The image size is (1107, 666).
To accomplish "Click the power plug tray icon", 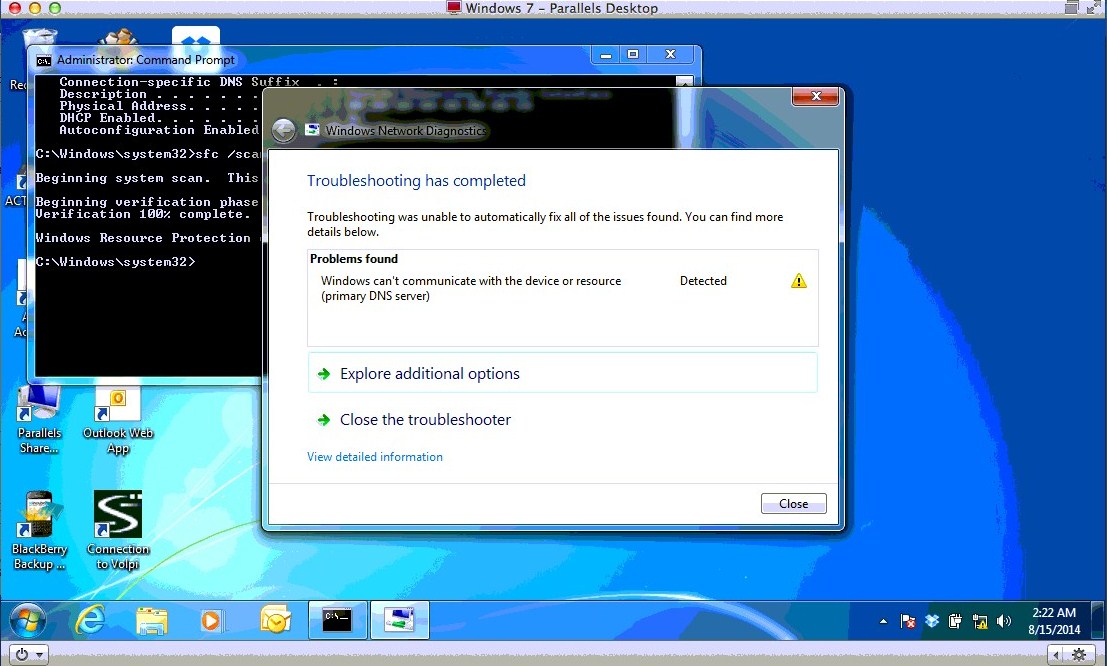I will point(955,621).
